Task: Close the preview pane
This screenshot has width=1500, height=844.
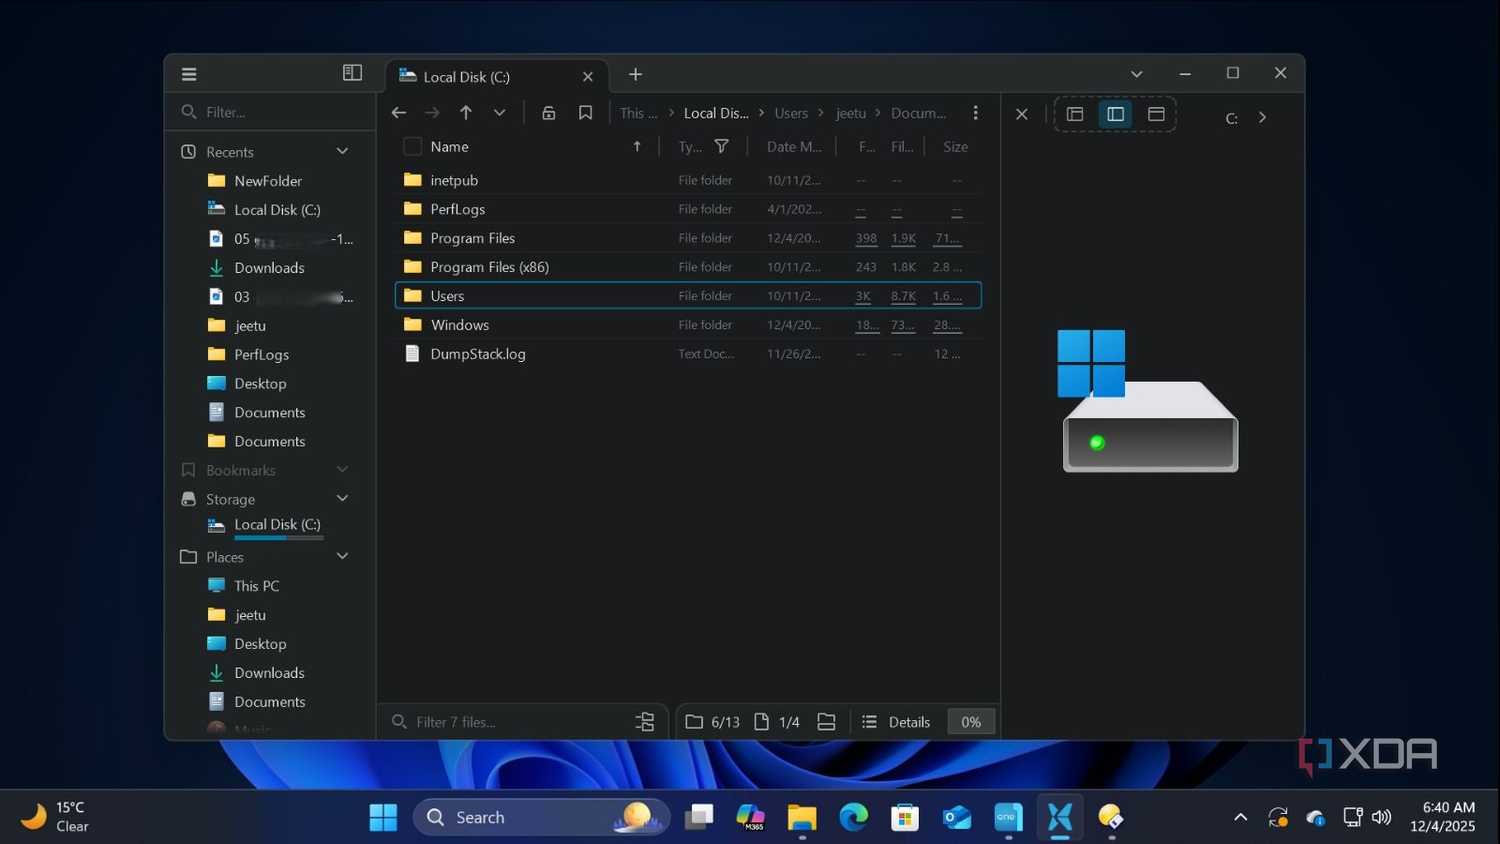Action: 1022,114
